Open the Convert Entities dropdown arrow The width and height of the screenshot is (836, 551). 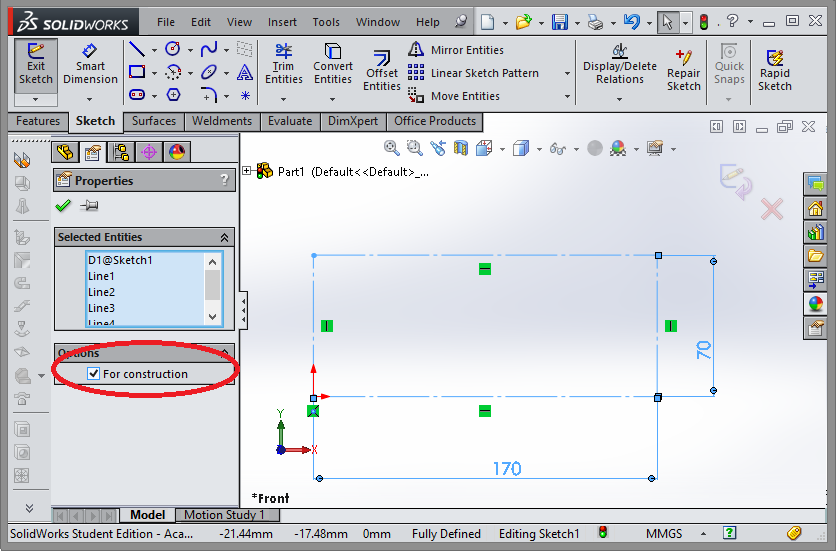(332, 99)
